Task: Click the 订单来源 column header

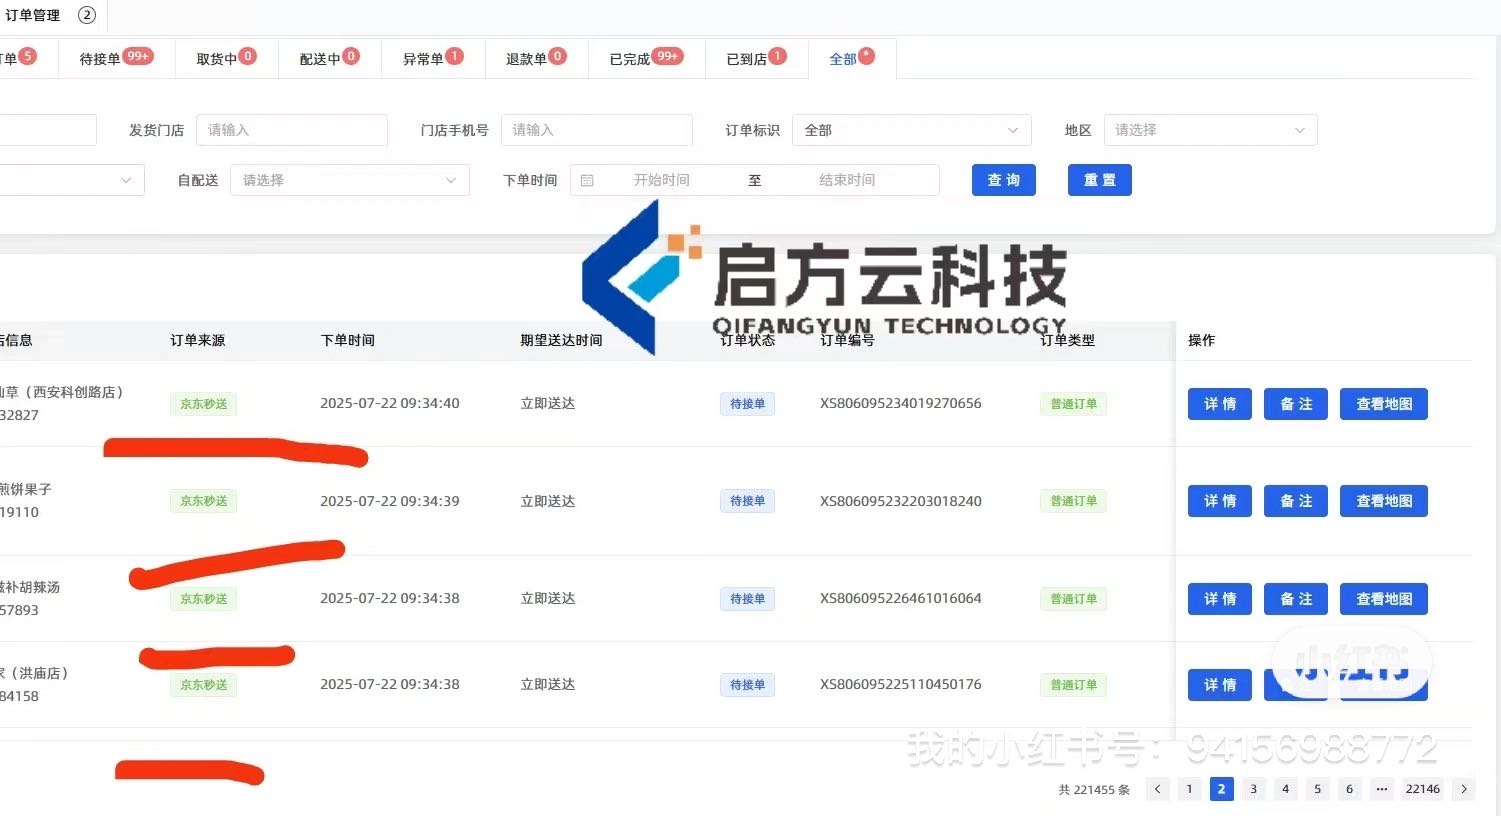Action: click(x=198, y=340)
